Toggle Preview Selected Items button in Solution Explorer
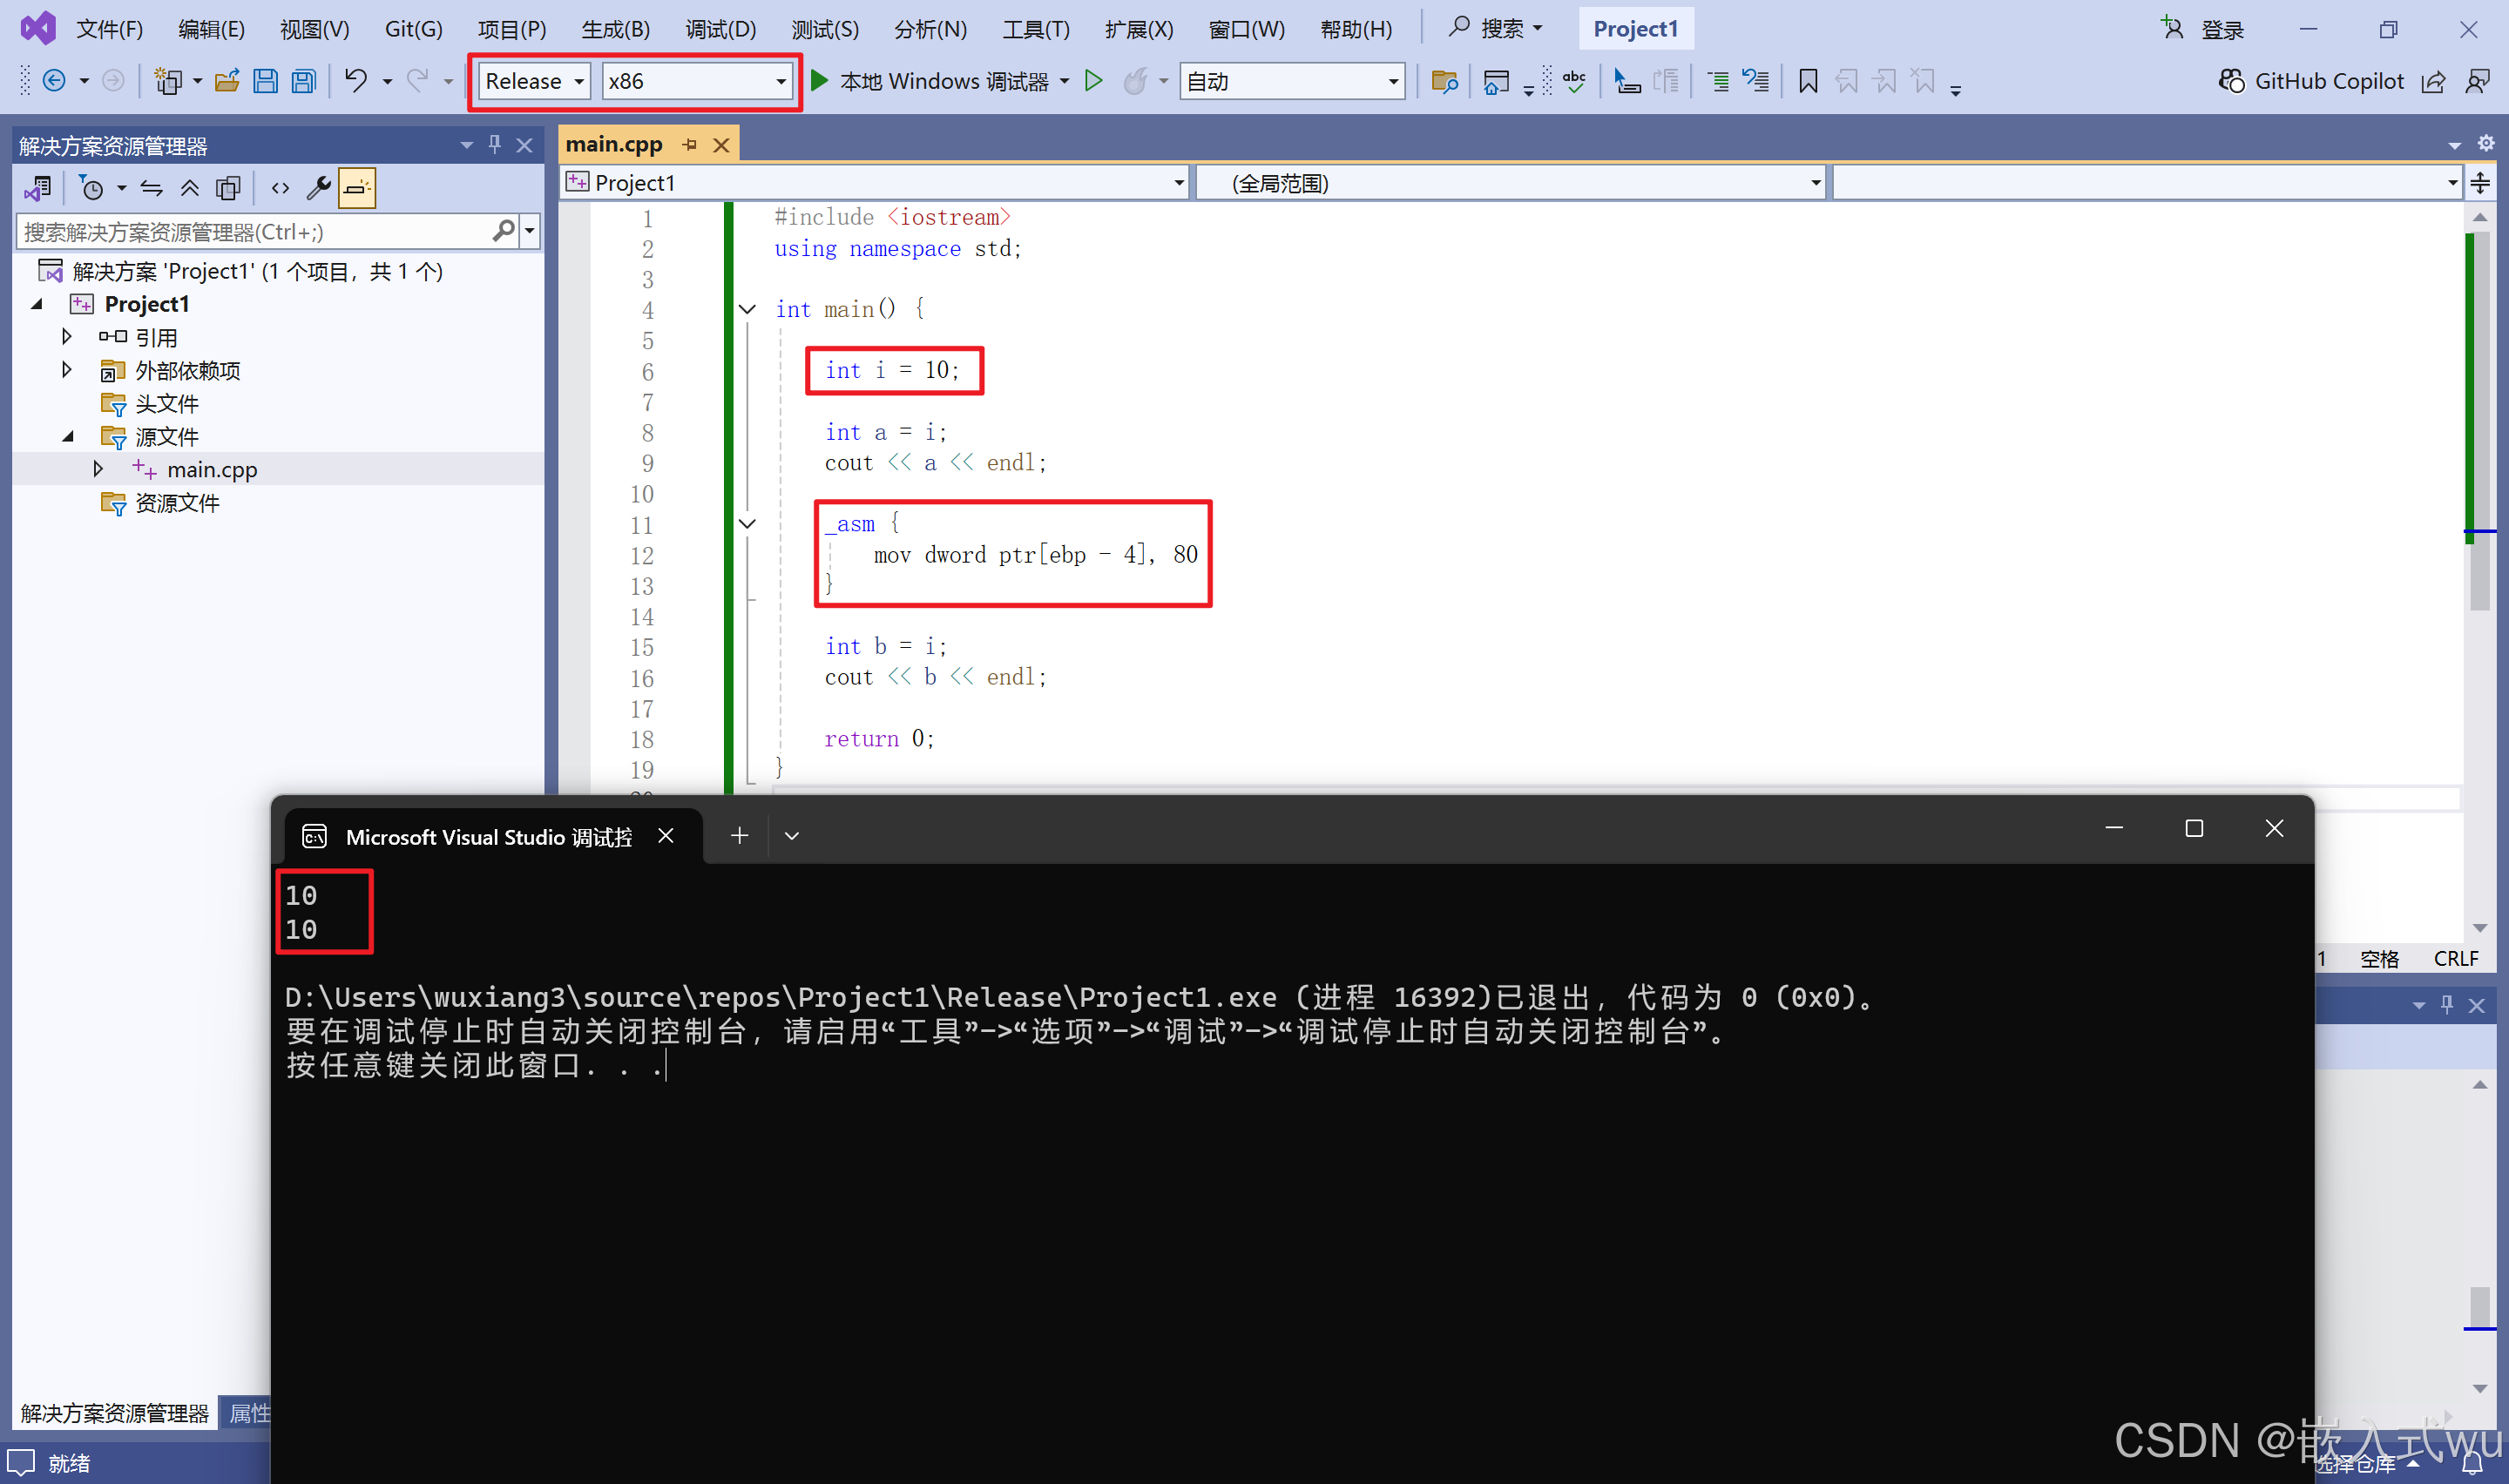2509x1484 pixels. (357, 188)
